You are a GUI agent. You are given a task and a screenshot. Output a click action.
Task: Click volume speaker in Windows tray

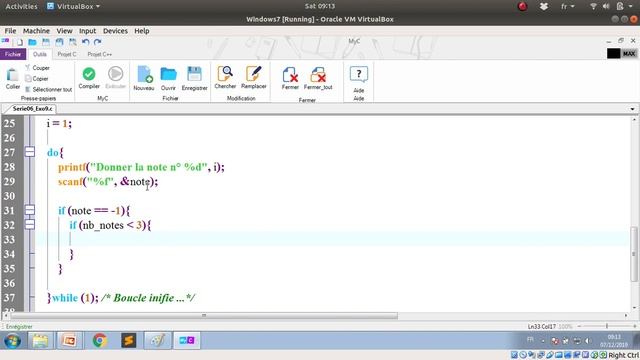coord(588,340)
